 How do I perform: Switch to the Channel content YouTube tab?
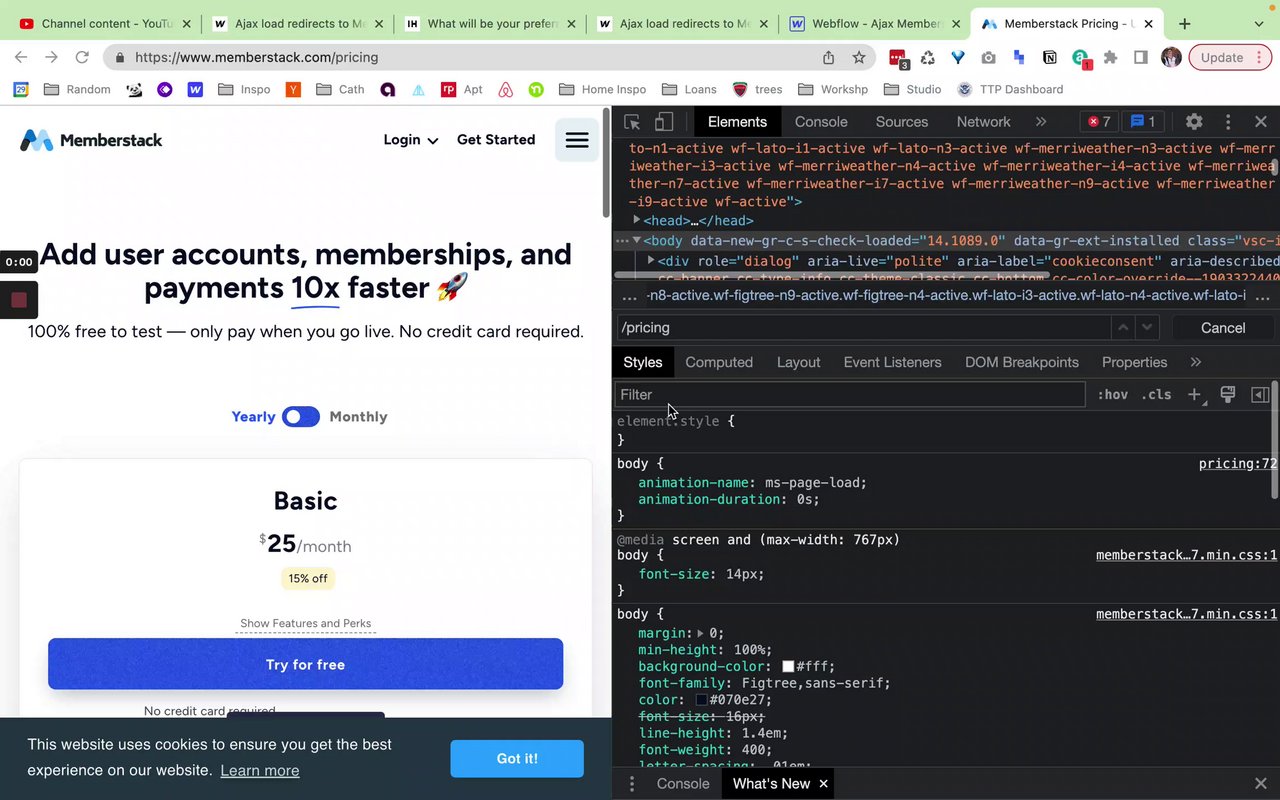click(105, 23)
